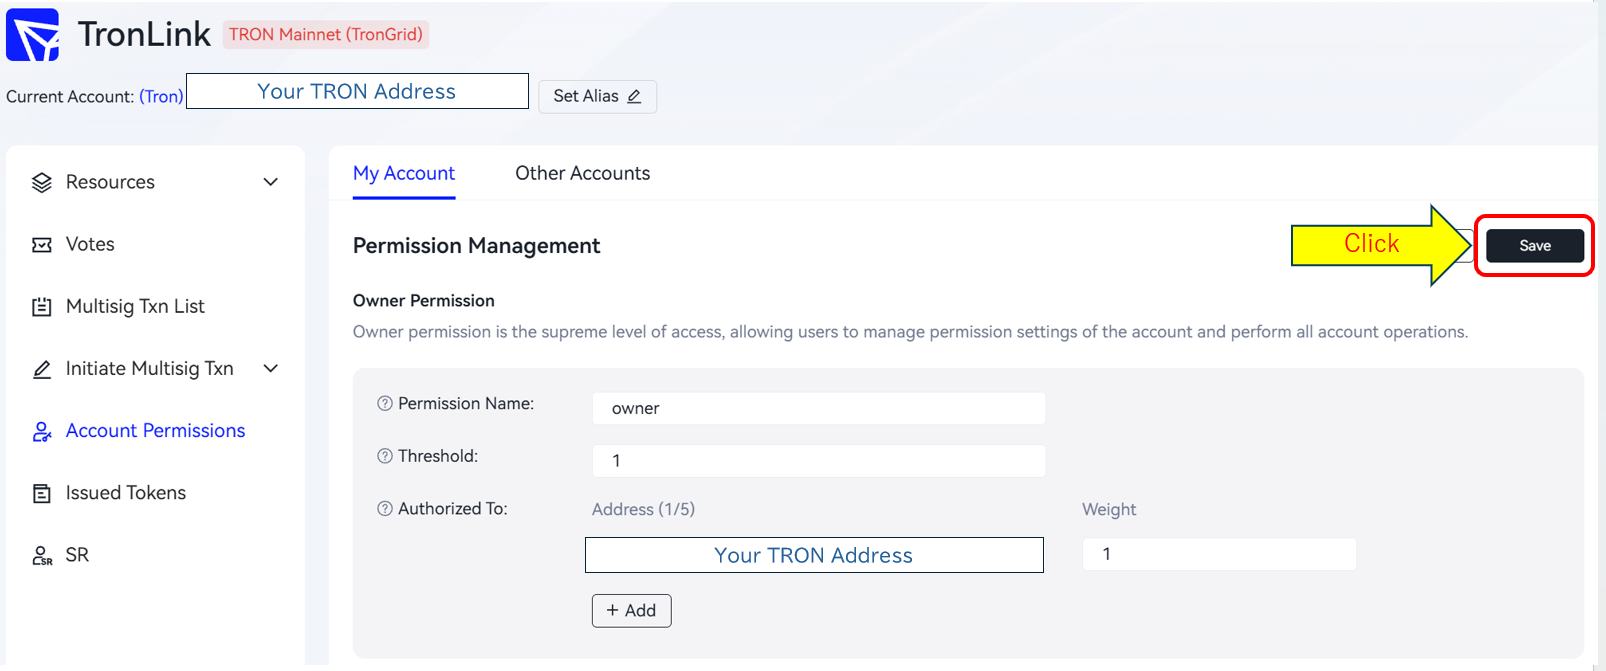Screen dimensions: 1606x671
Task: Click the help icon beside Threshold
Action: [385, 456]
